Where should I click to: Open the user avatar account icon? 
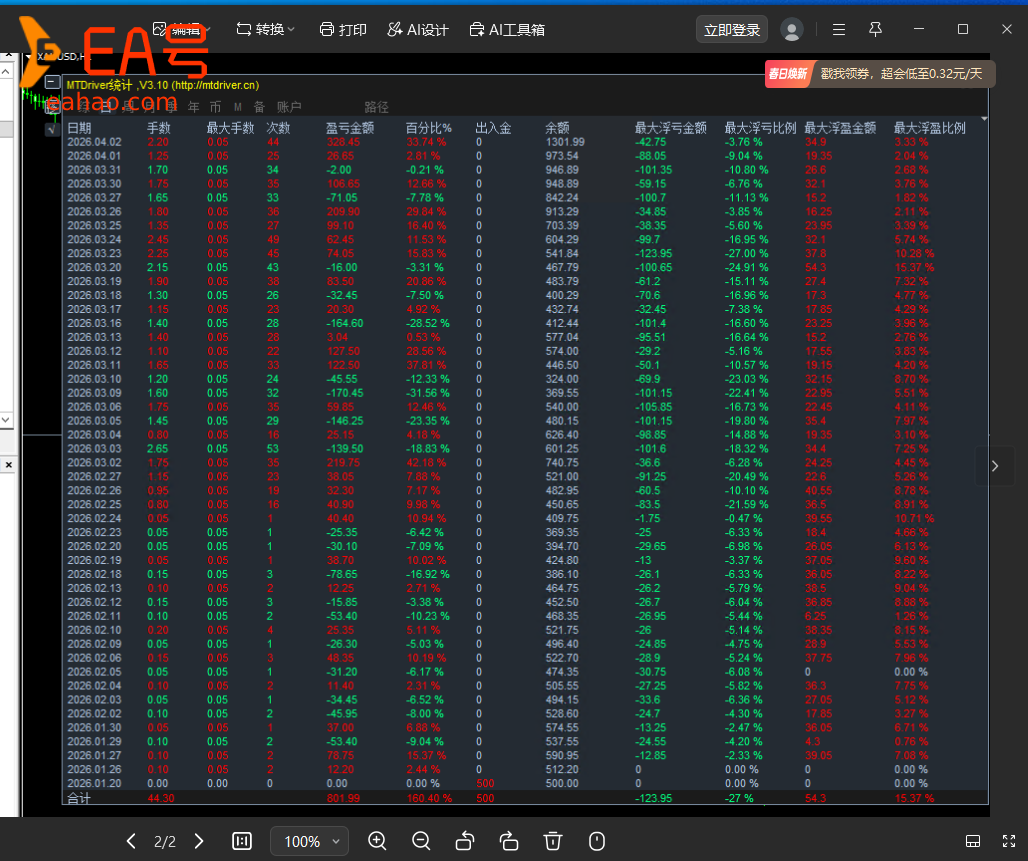(792, 30)
